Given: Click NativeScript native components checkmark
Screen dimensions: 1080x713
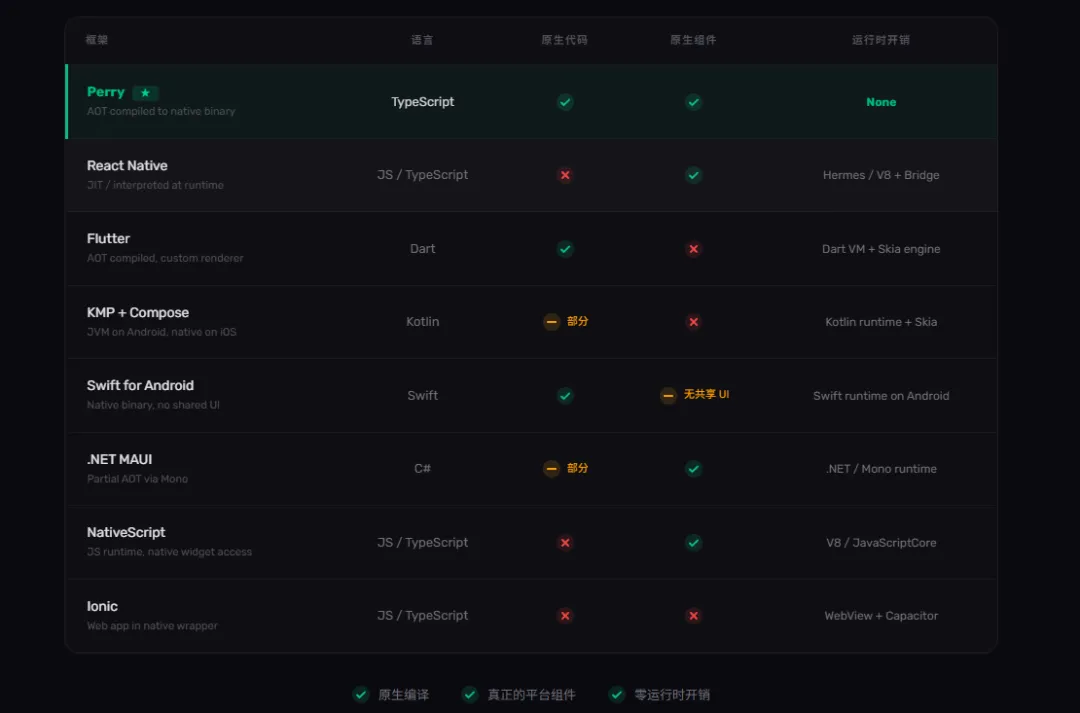Looking at the screenshot, I should coord(694,543).
